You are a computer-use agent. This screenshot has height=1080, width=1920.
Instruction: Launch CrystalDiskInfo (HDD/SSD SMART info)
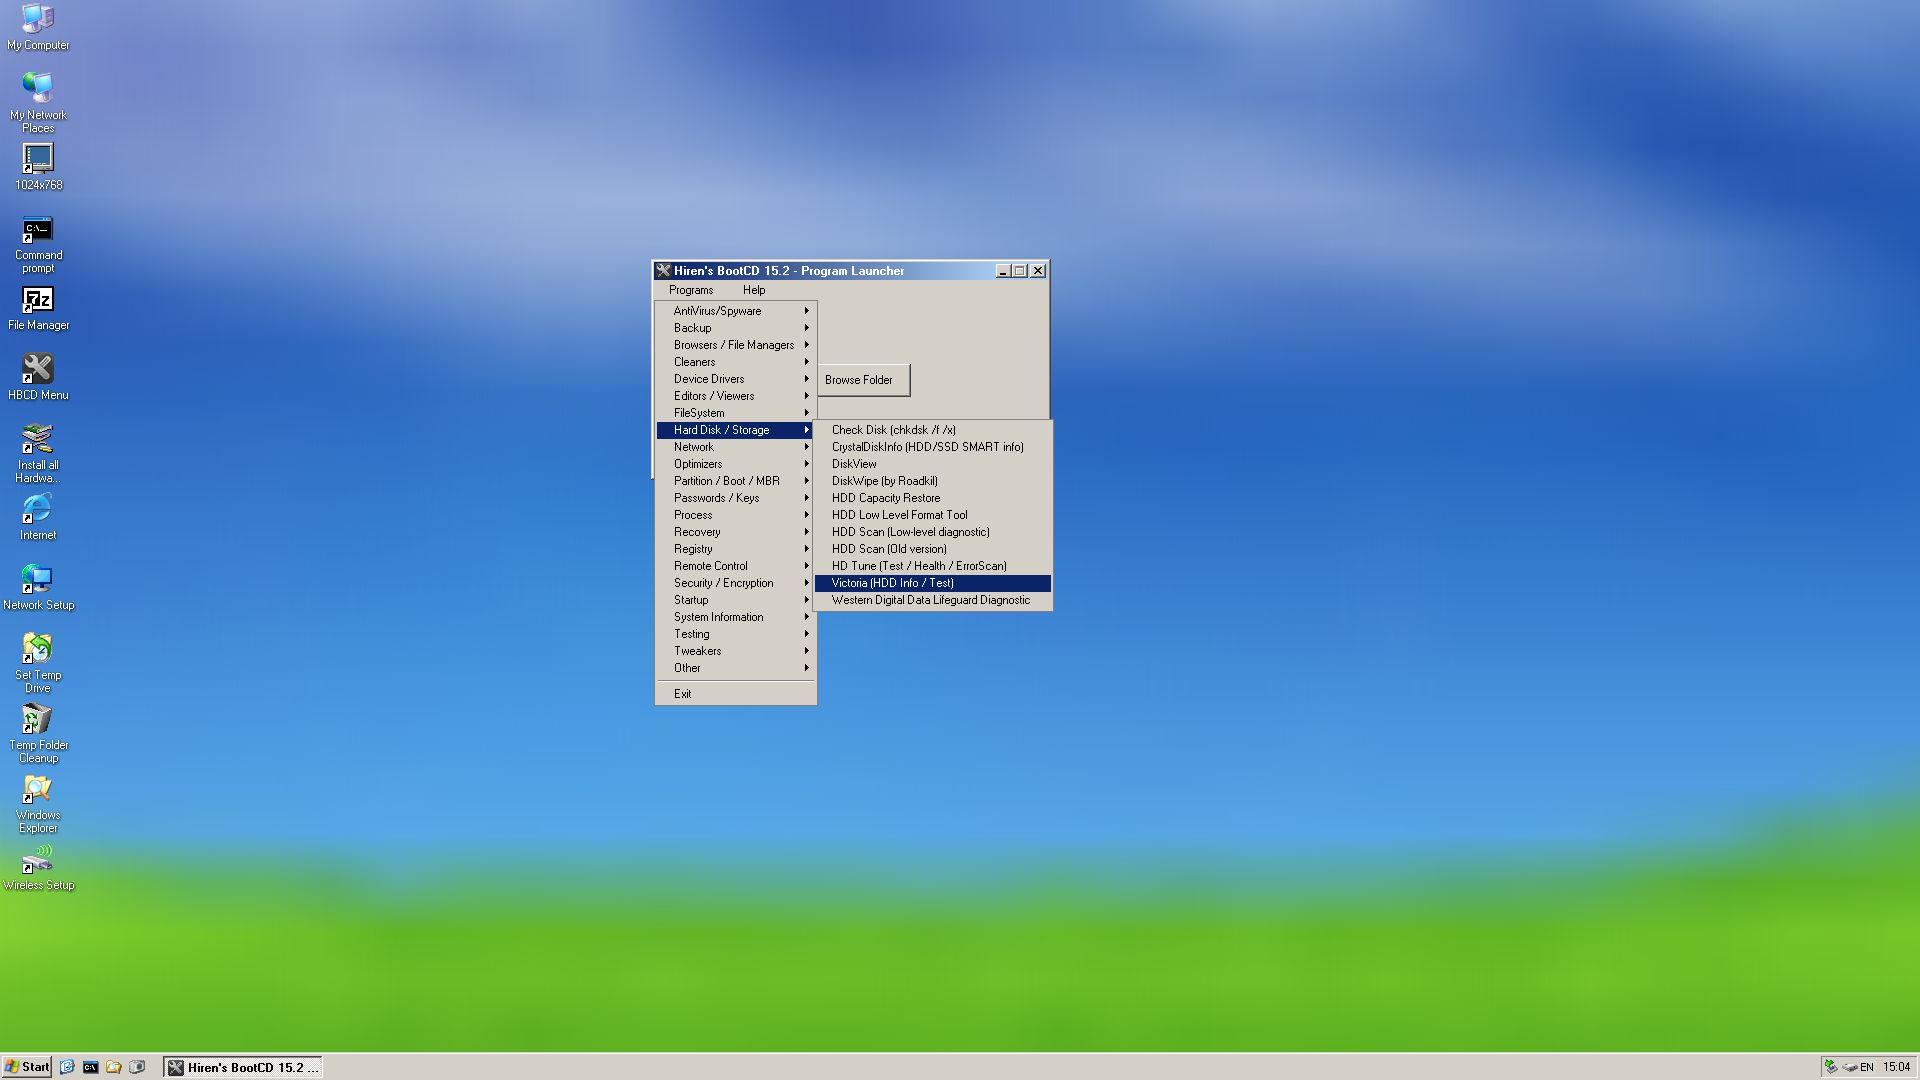click(933, 447)
